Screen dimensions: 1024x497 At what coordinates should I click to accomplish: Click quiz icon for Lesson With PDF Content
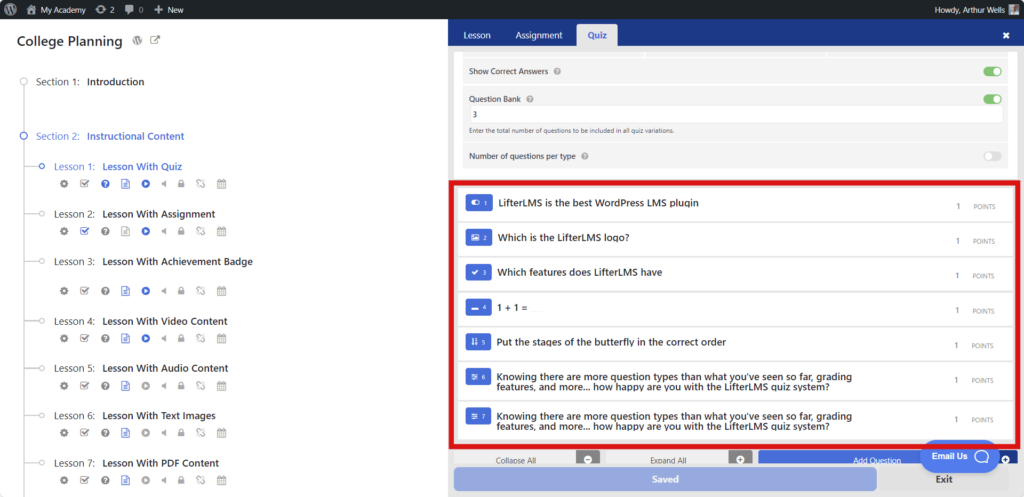click(105, 480)
